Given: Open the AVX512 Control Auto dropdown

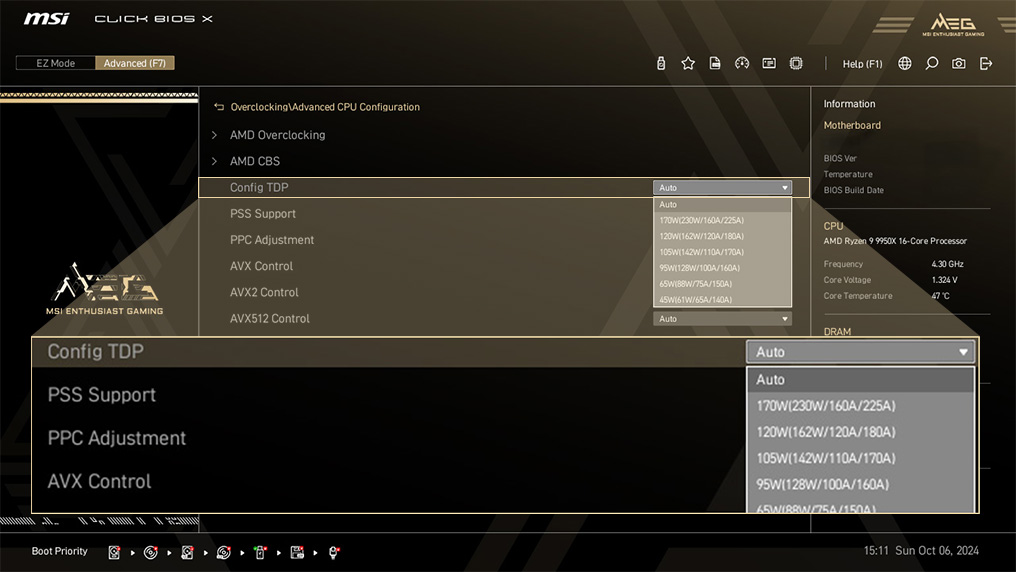Looking at the screenshot, I should (x=722, y=319).
